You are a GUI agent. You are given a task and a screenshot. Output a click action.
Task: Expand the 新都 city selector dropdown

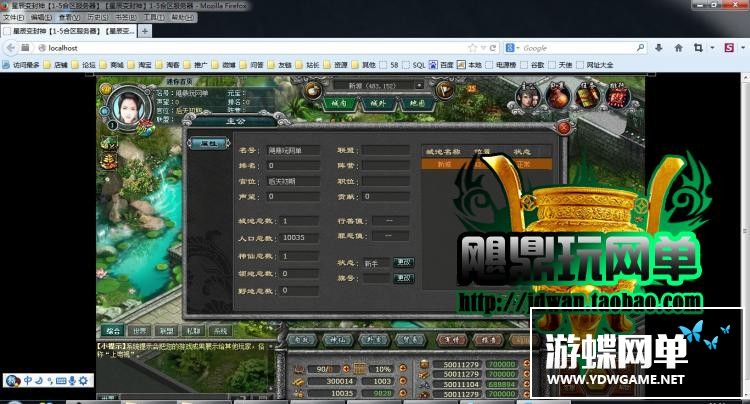419,86
